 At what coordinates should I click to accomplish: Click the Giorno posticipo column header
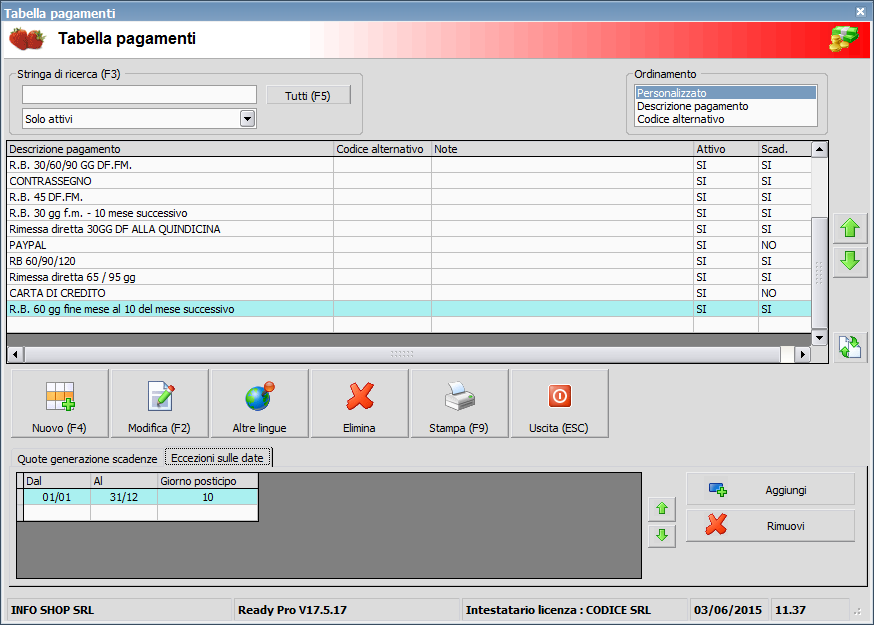click(208, 481)
